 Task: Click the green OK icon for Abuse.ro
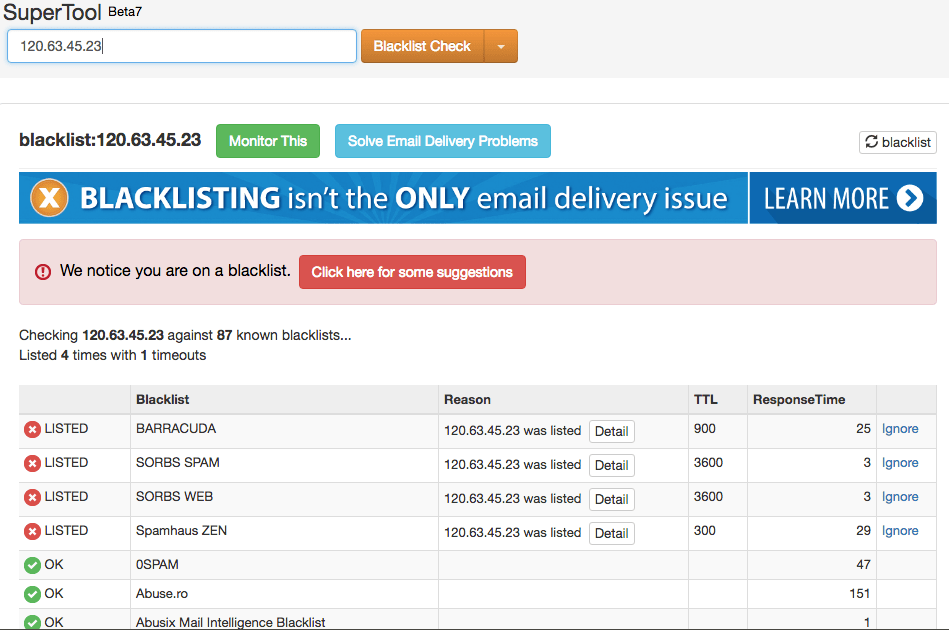point(32,594)
